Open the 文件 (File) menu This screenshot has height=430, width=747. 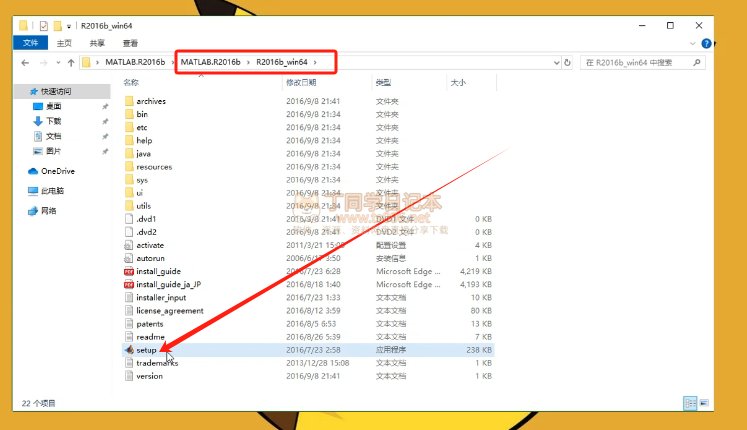[x=29, y=44]
